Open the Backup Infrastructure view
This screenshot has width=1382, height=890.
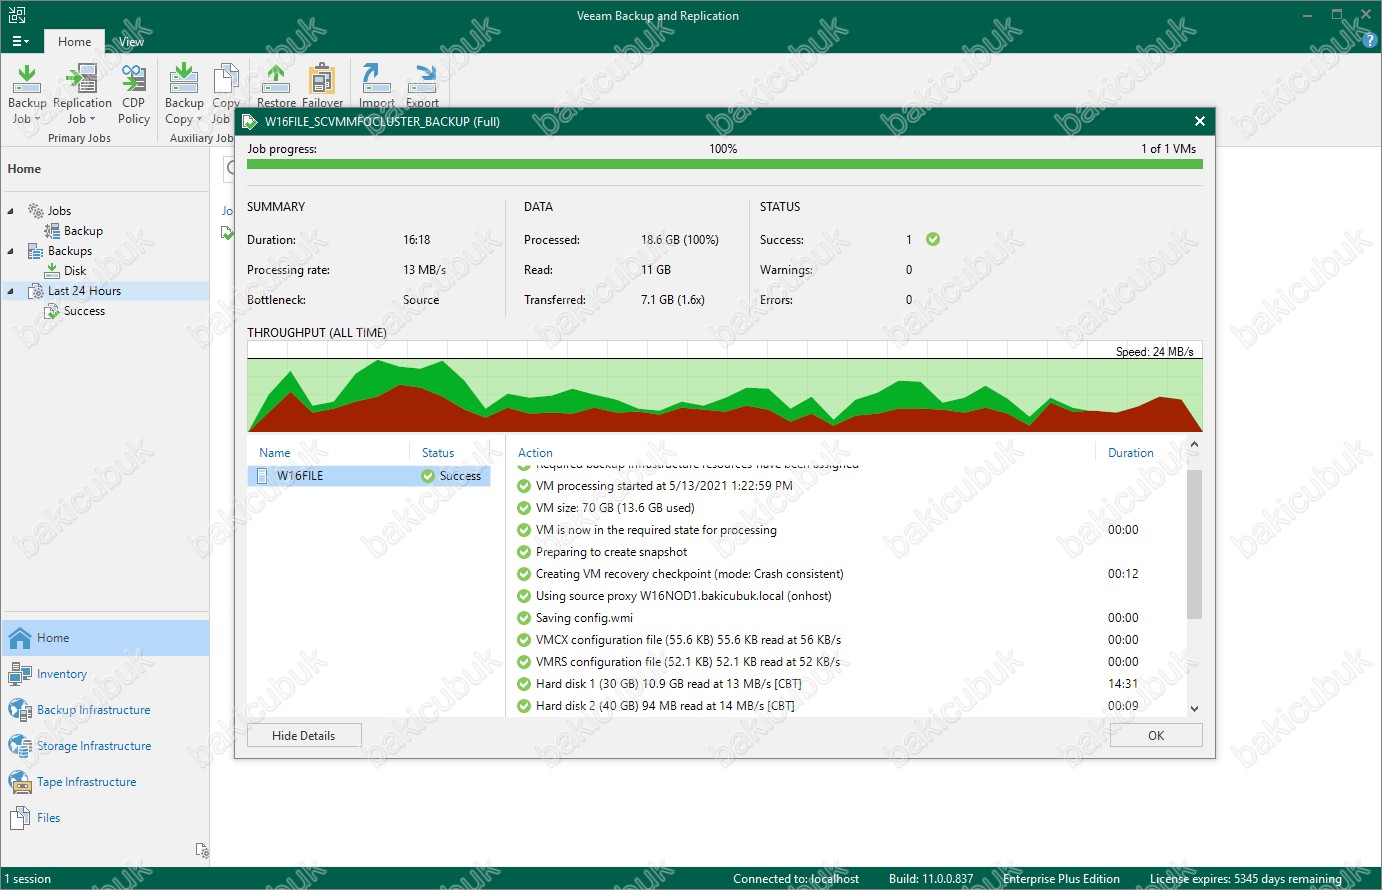click(105, 710)
